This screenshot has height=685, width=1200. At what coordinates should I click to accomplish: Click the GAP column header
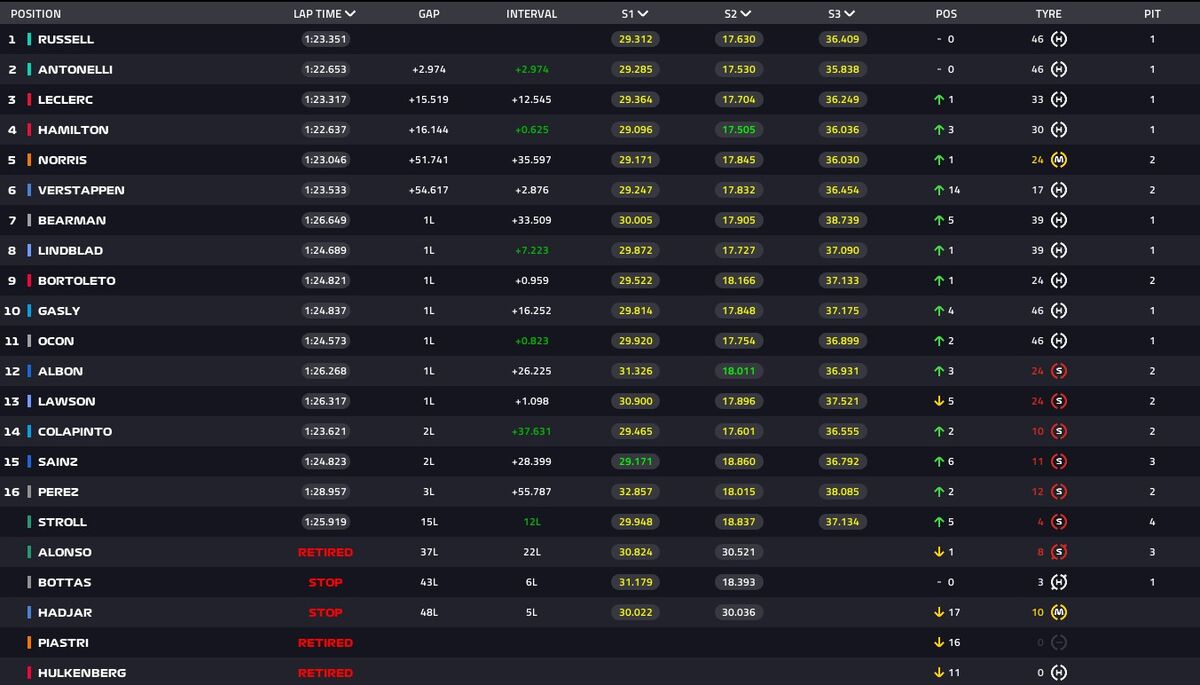coord(429,14)
